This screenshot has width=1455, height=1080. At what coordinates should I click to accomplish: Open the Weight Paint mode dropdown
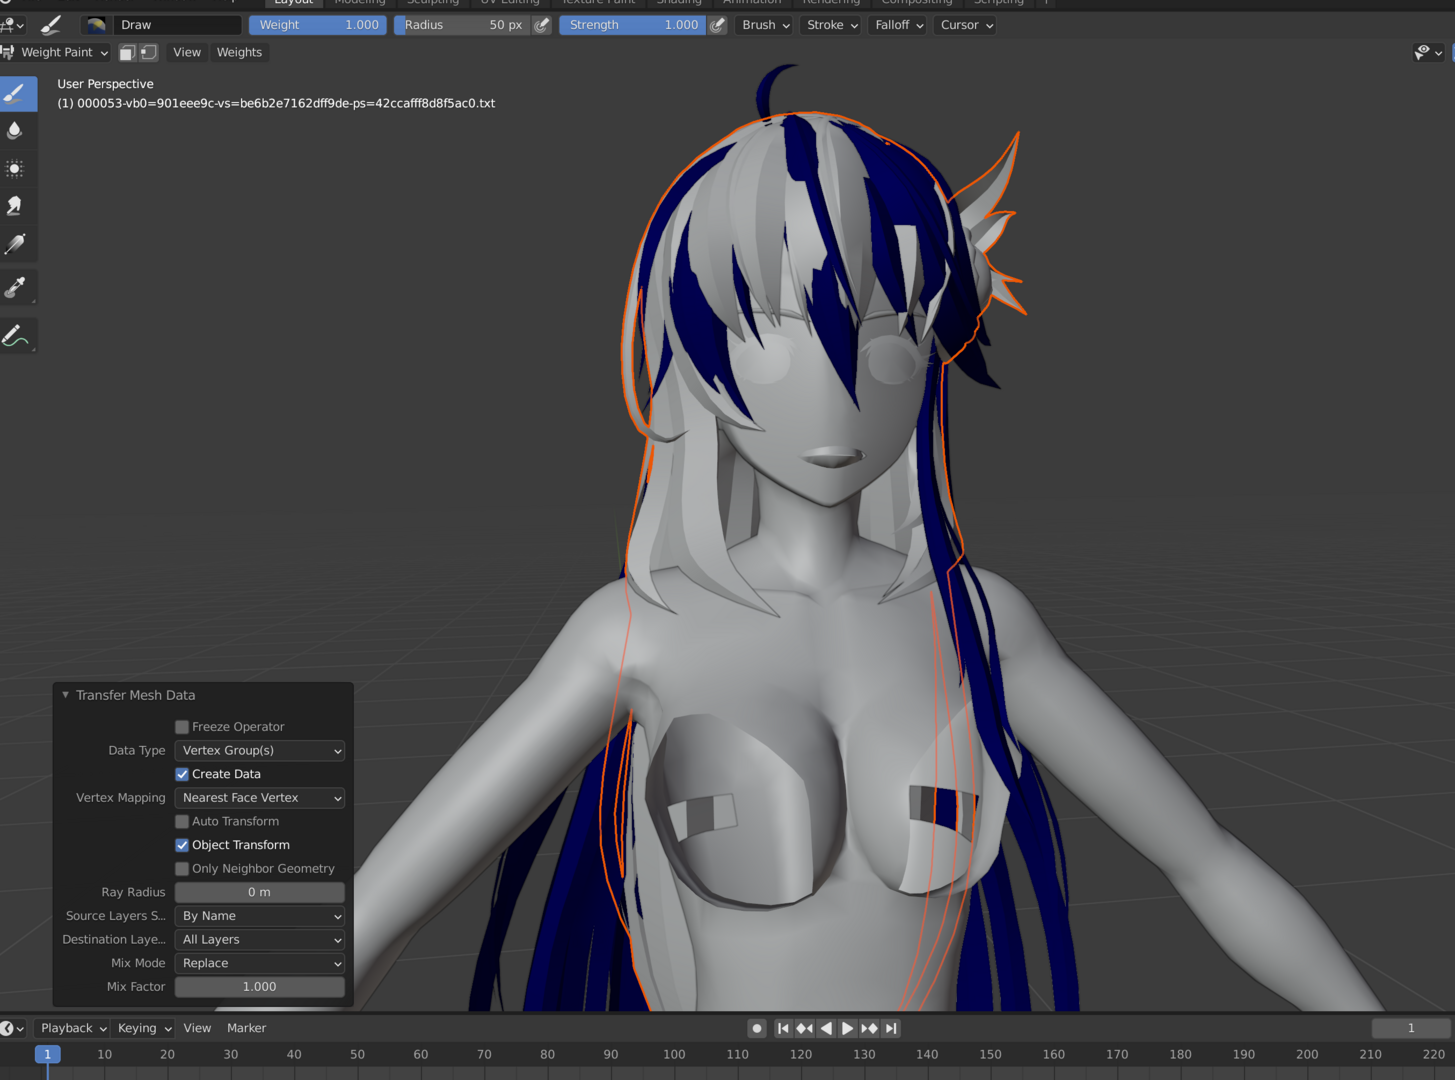coord(56,52)
